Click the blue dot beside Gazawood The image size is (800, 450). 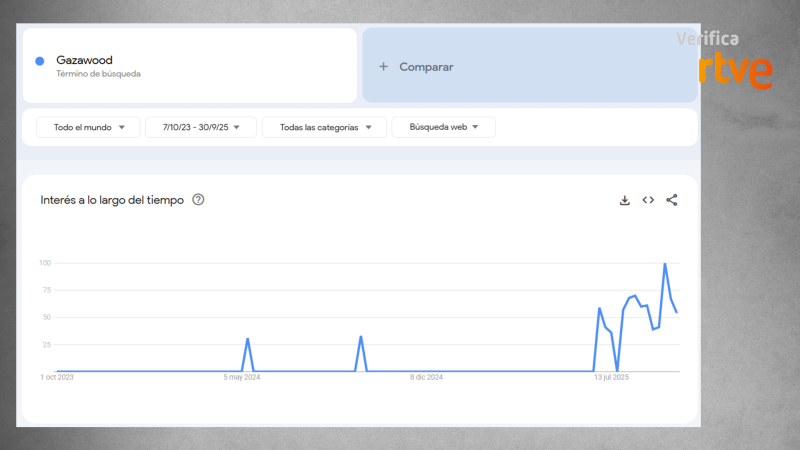[40, 61]
